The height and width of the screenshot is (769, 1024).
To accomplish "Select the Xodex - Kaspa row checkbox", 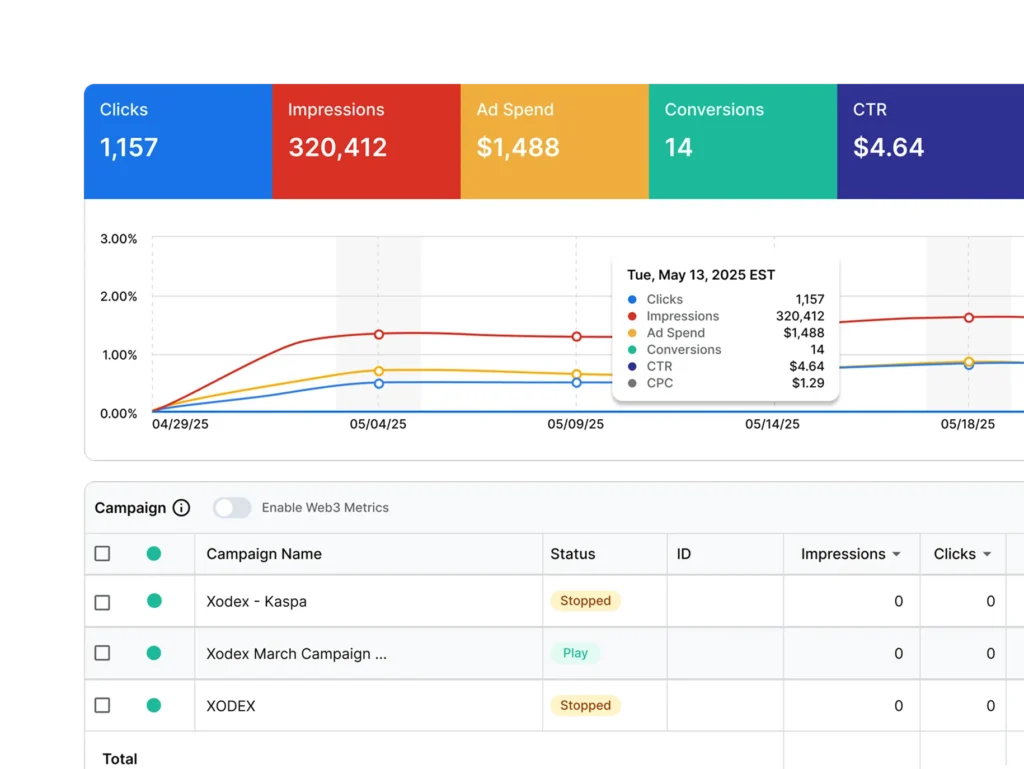I will coord(102,602).
